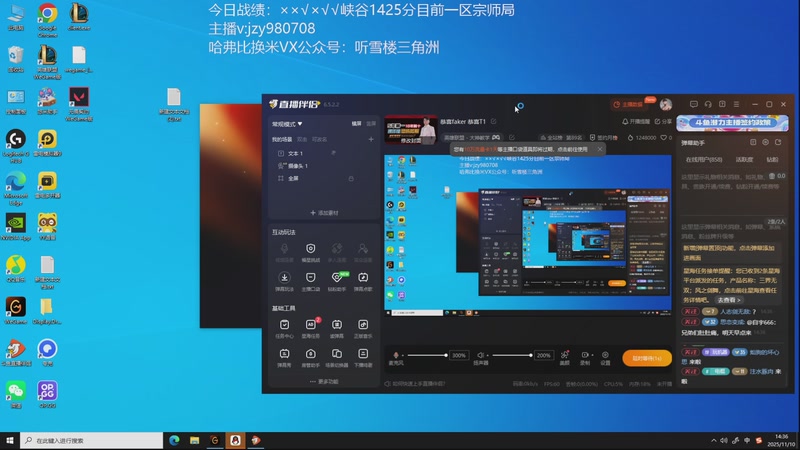This screenshot has height=450, width=800.
Task: Open the message icon in title bar
Action: tap(693, 104)
